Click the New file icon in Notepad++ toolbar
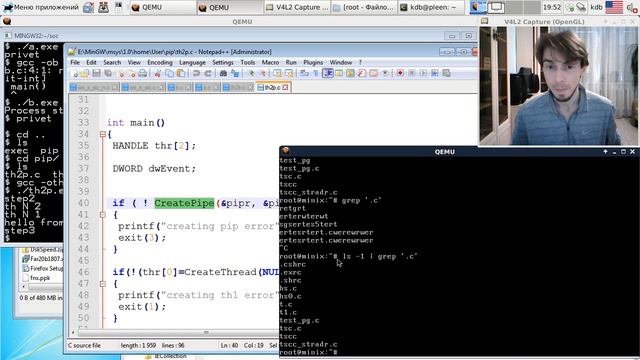This screenshot has height=360, width=640. [x=75, y=73]
